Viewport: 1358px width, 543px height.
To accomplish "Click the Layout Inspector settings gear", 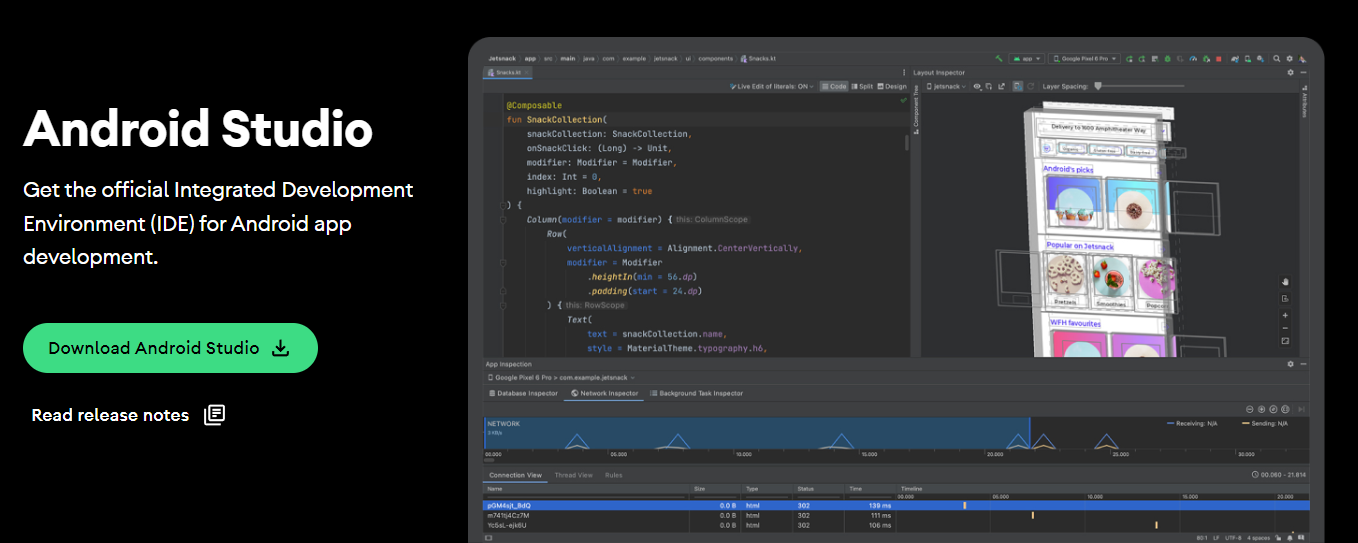I will [1290, 72].
